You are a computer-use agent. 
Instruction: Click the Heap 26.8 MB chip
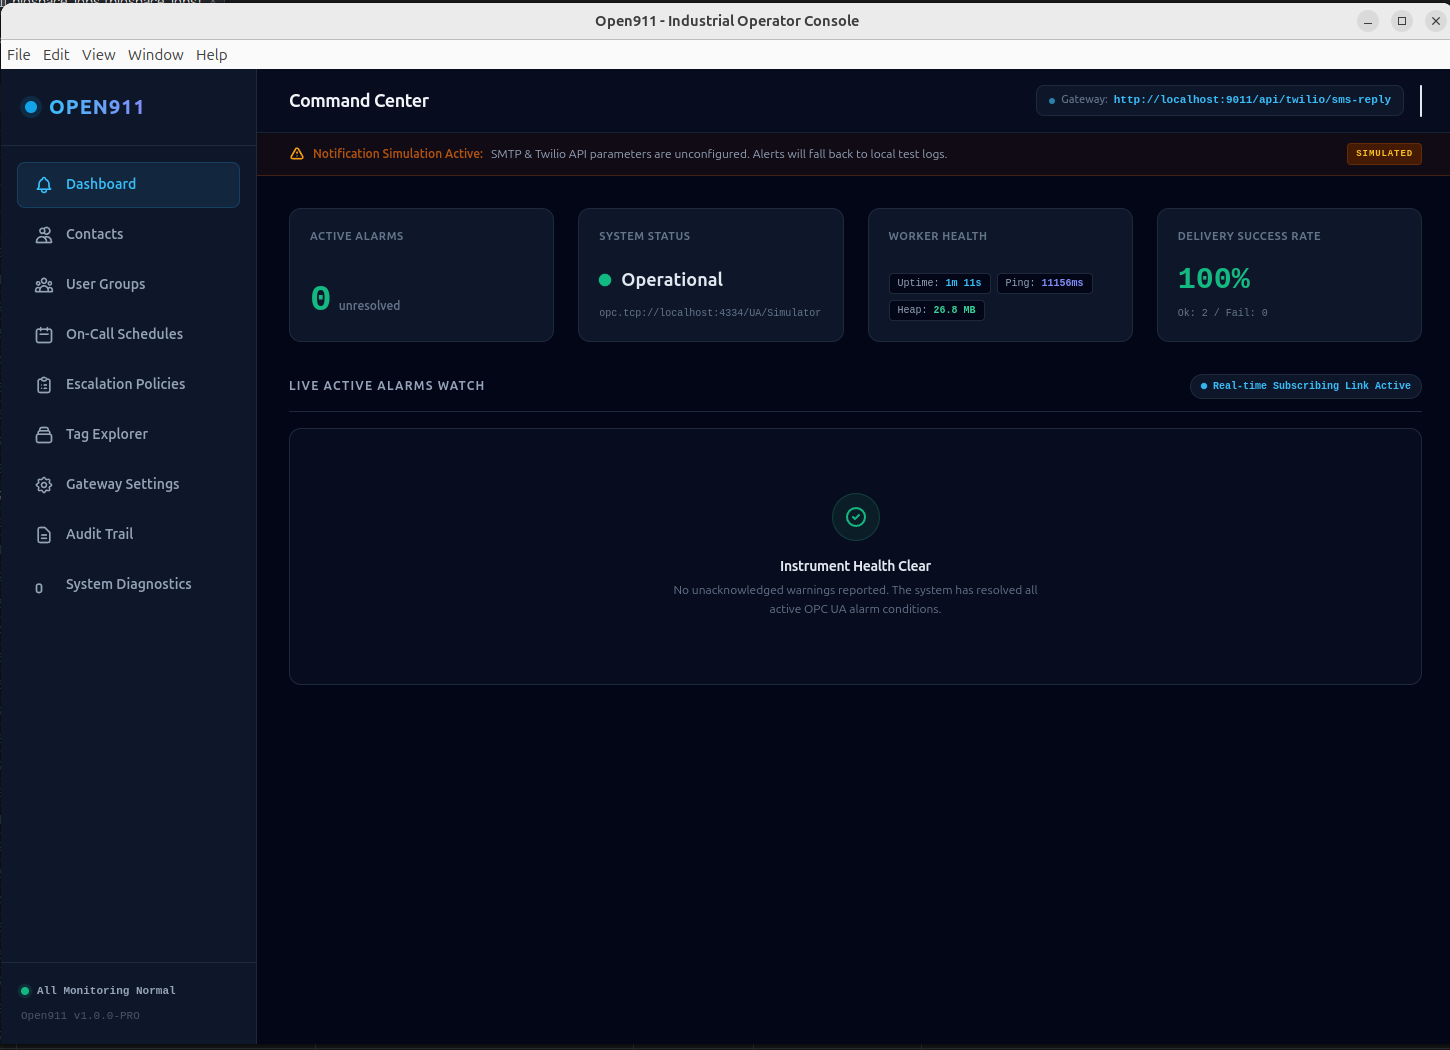click(x=937, y=310)
